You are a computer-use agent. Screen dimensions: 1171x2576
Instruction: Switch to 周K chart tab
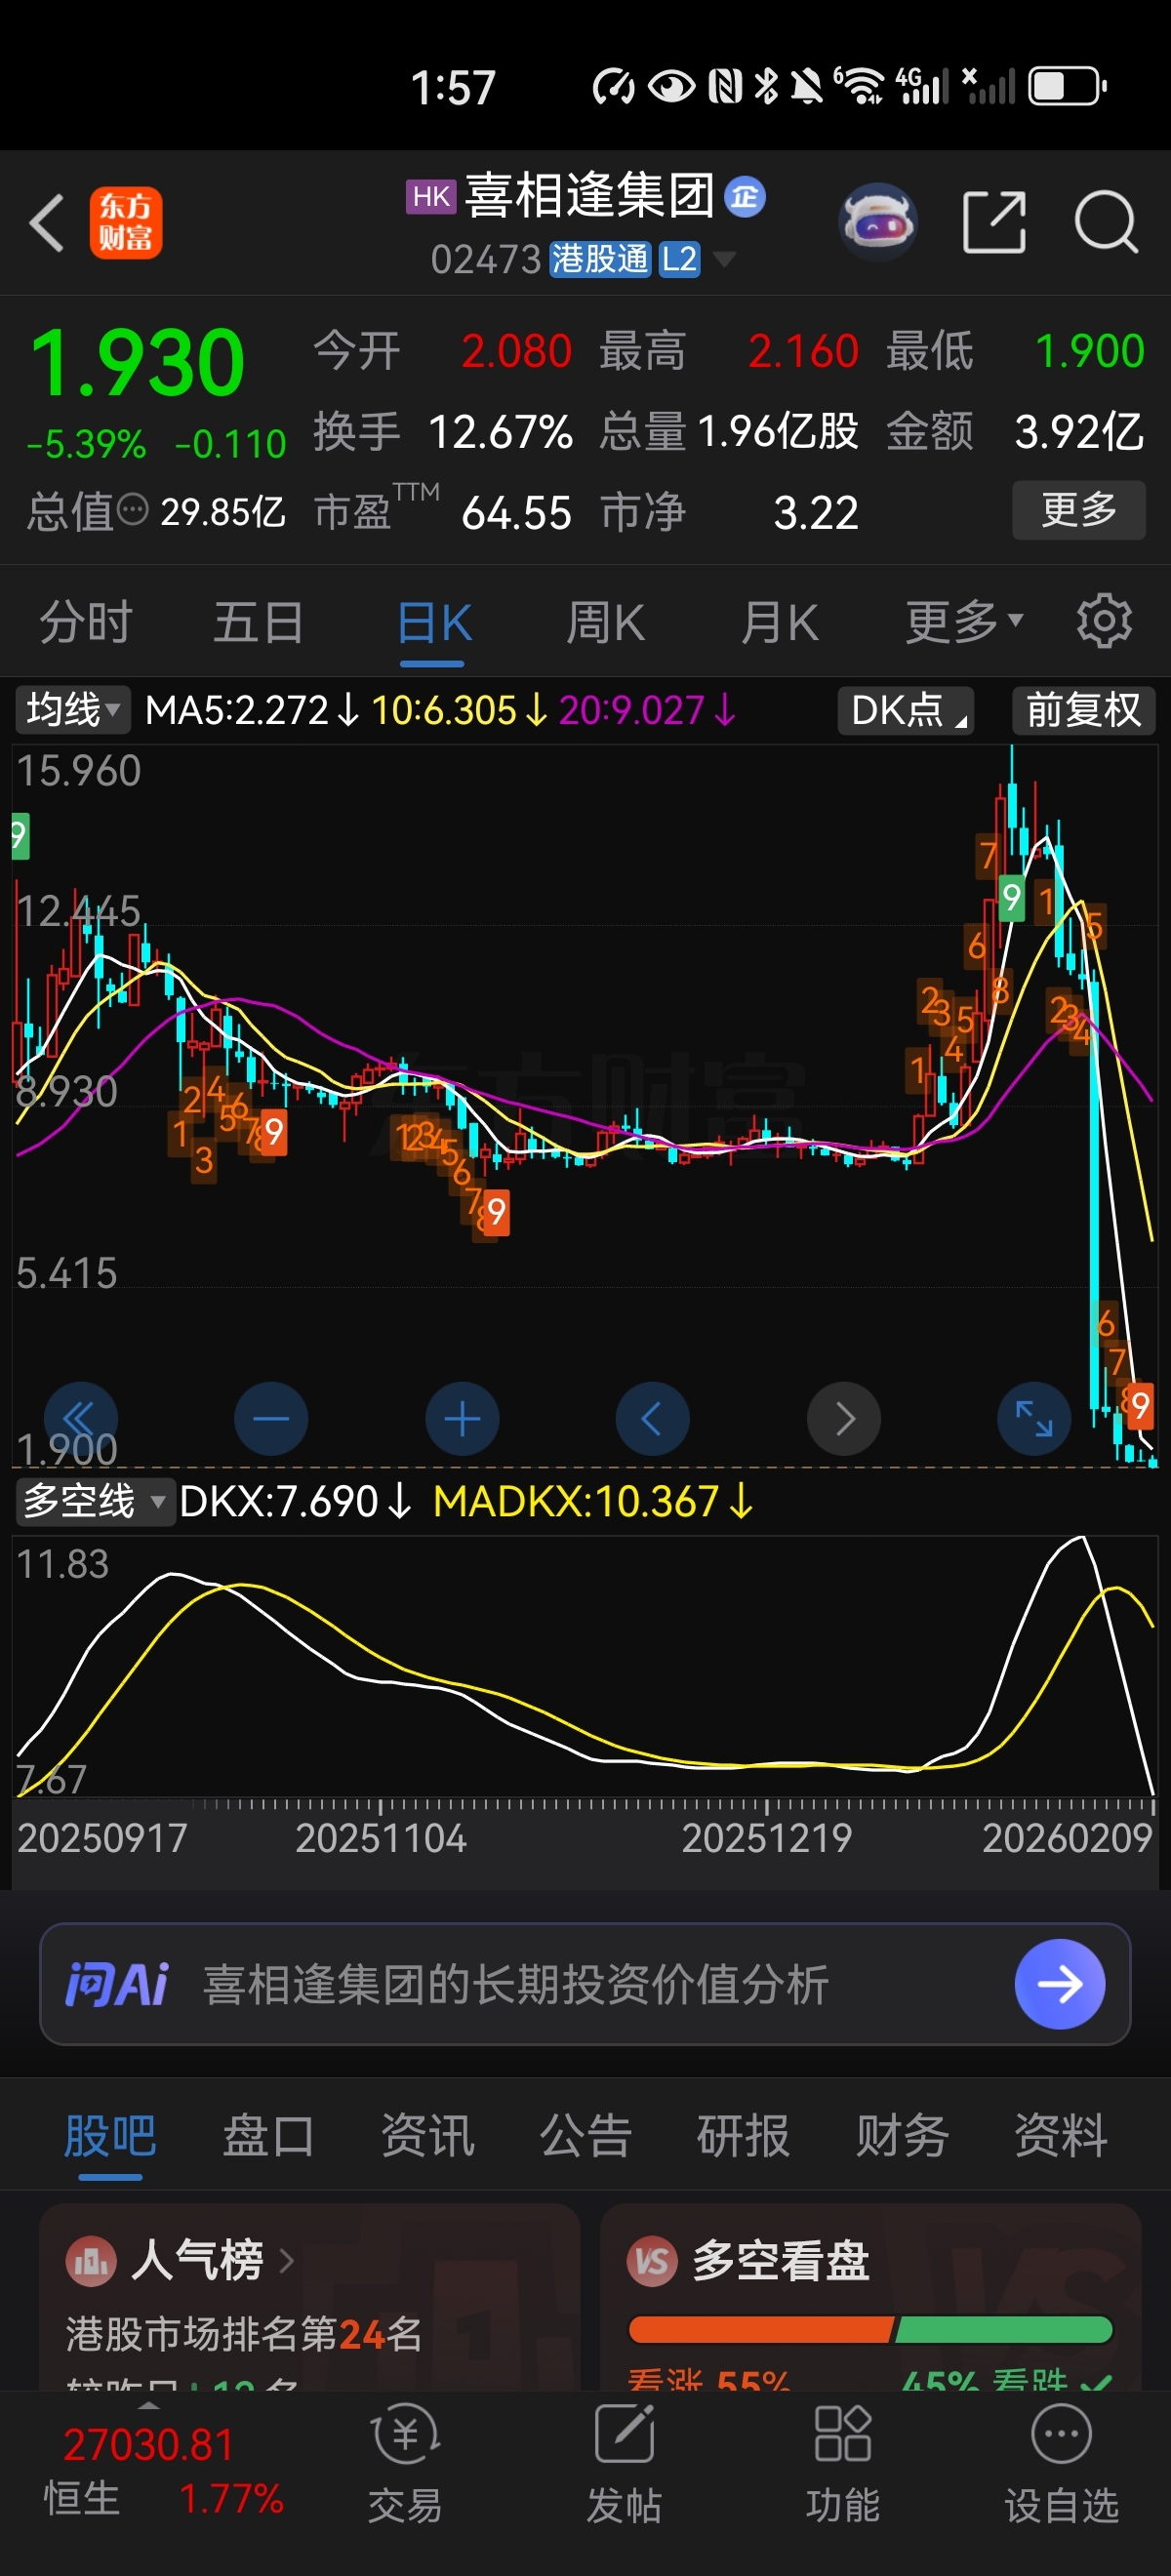pyautogui.click(x=606, y=622)
